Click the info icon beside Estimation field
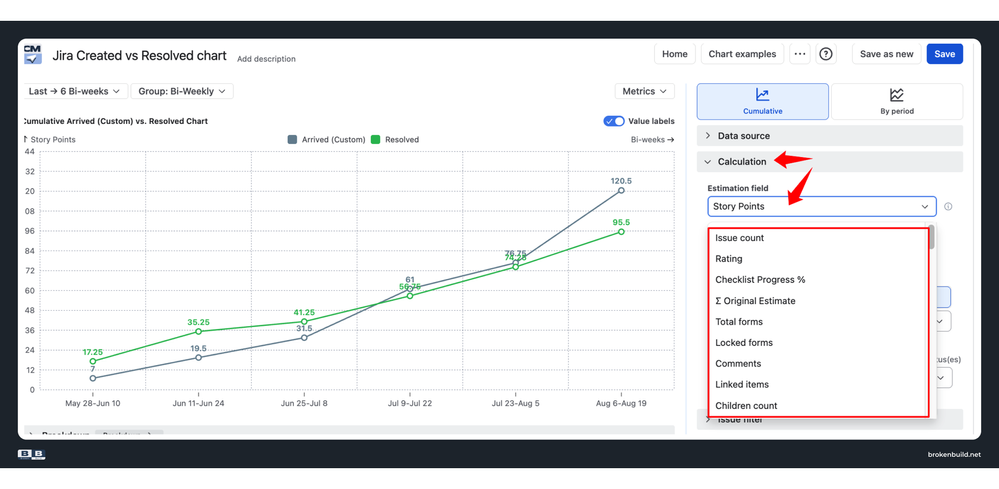Screen dimensions: 999x489 pos(948,206)
